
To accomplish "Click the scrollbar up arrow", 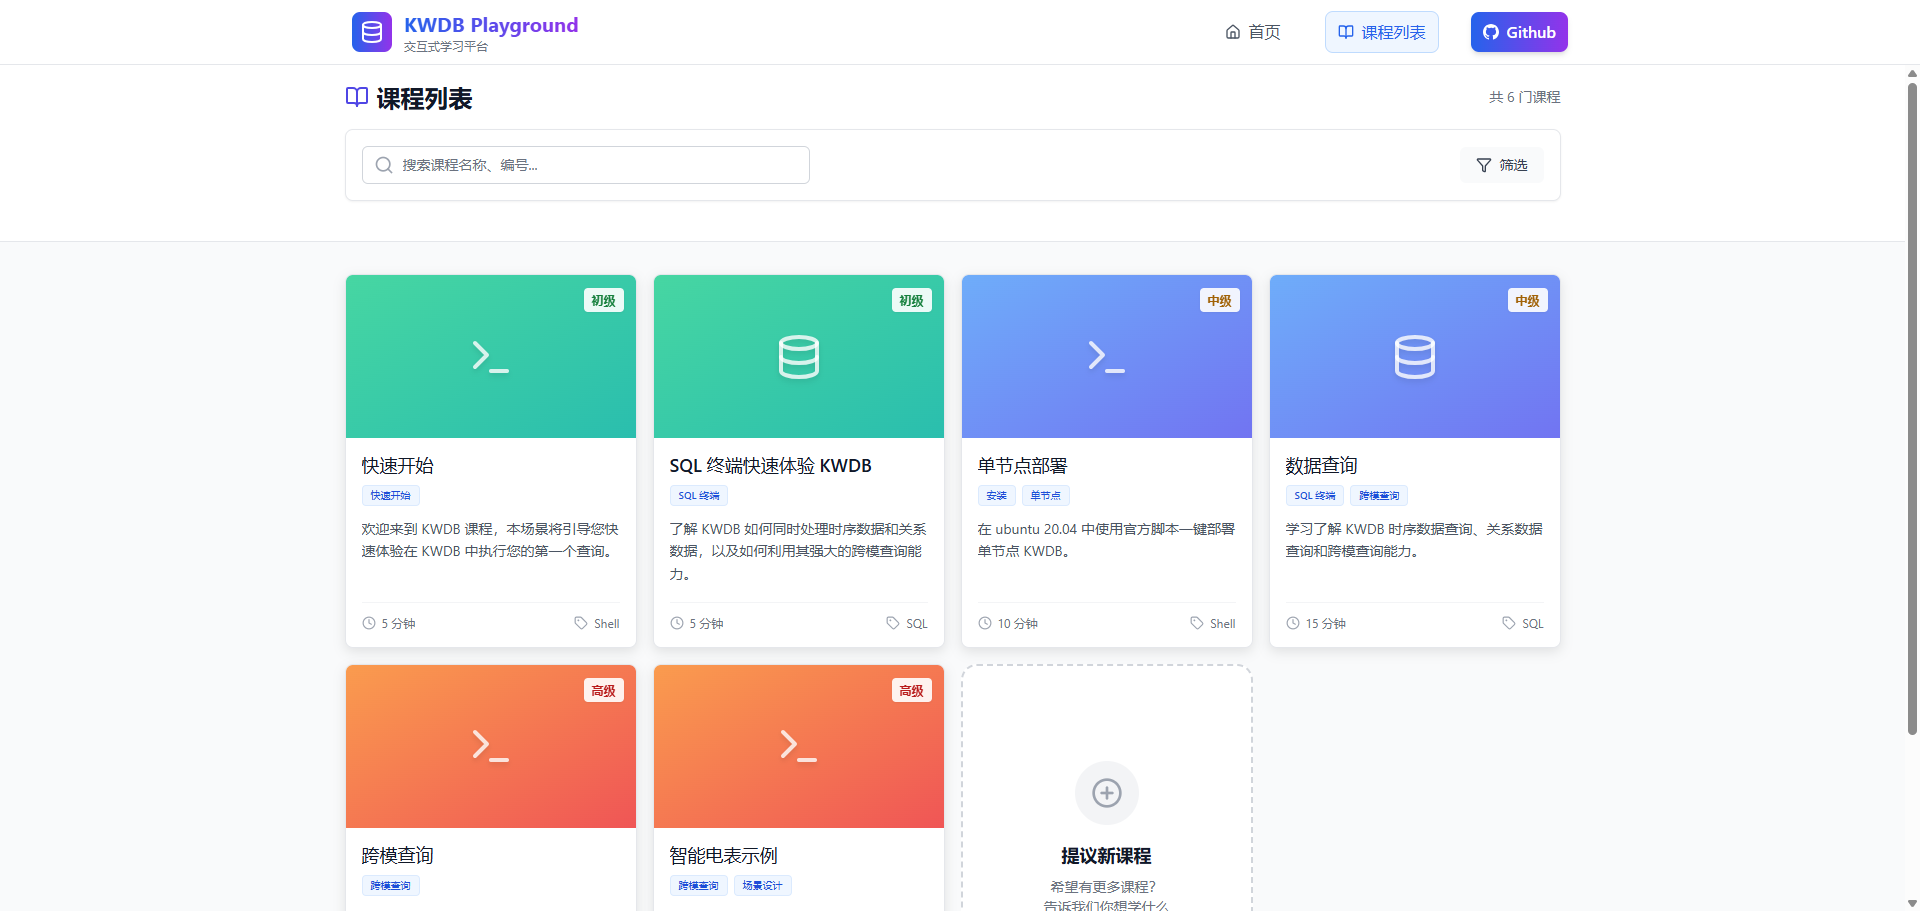I will point(1912,73).
